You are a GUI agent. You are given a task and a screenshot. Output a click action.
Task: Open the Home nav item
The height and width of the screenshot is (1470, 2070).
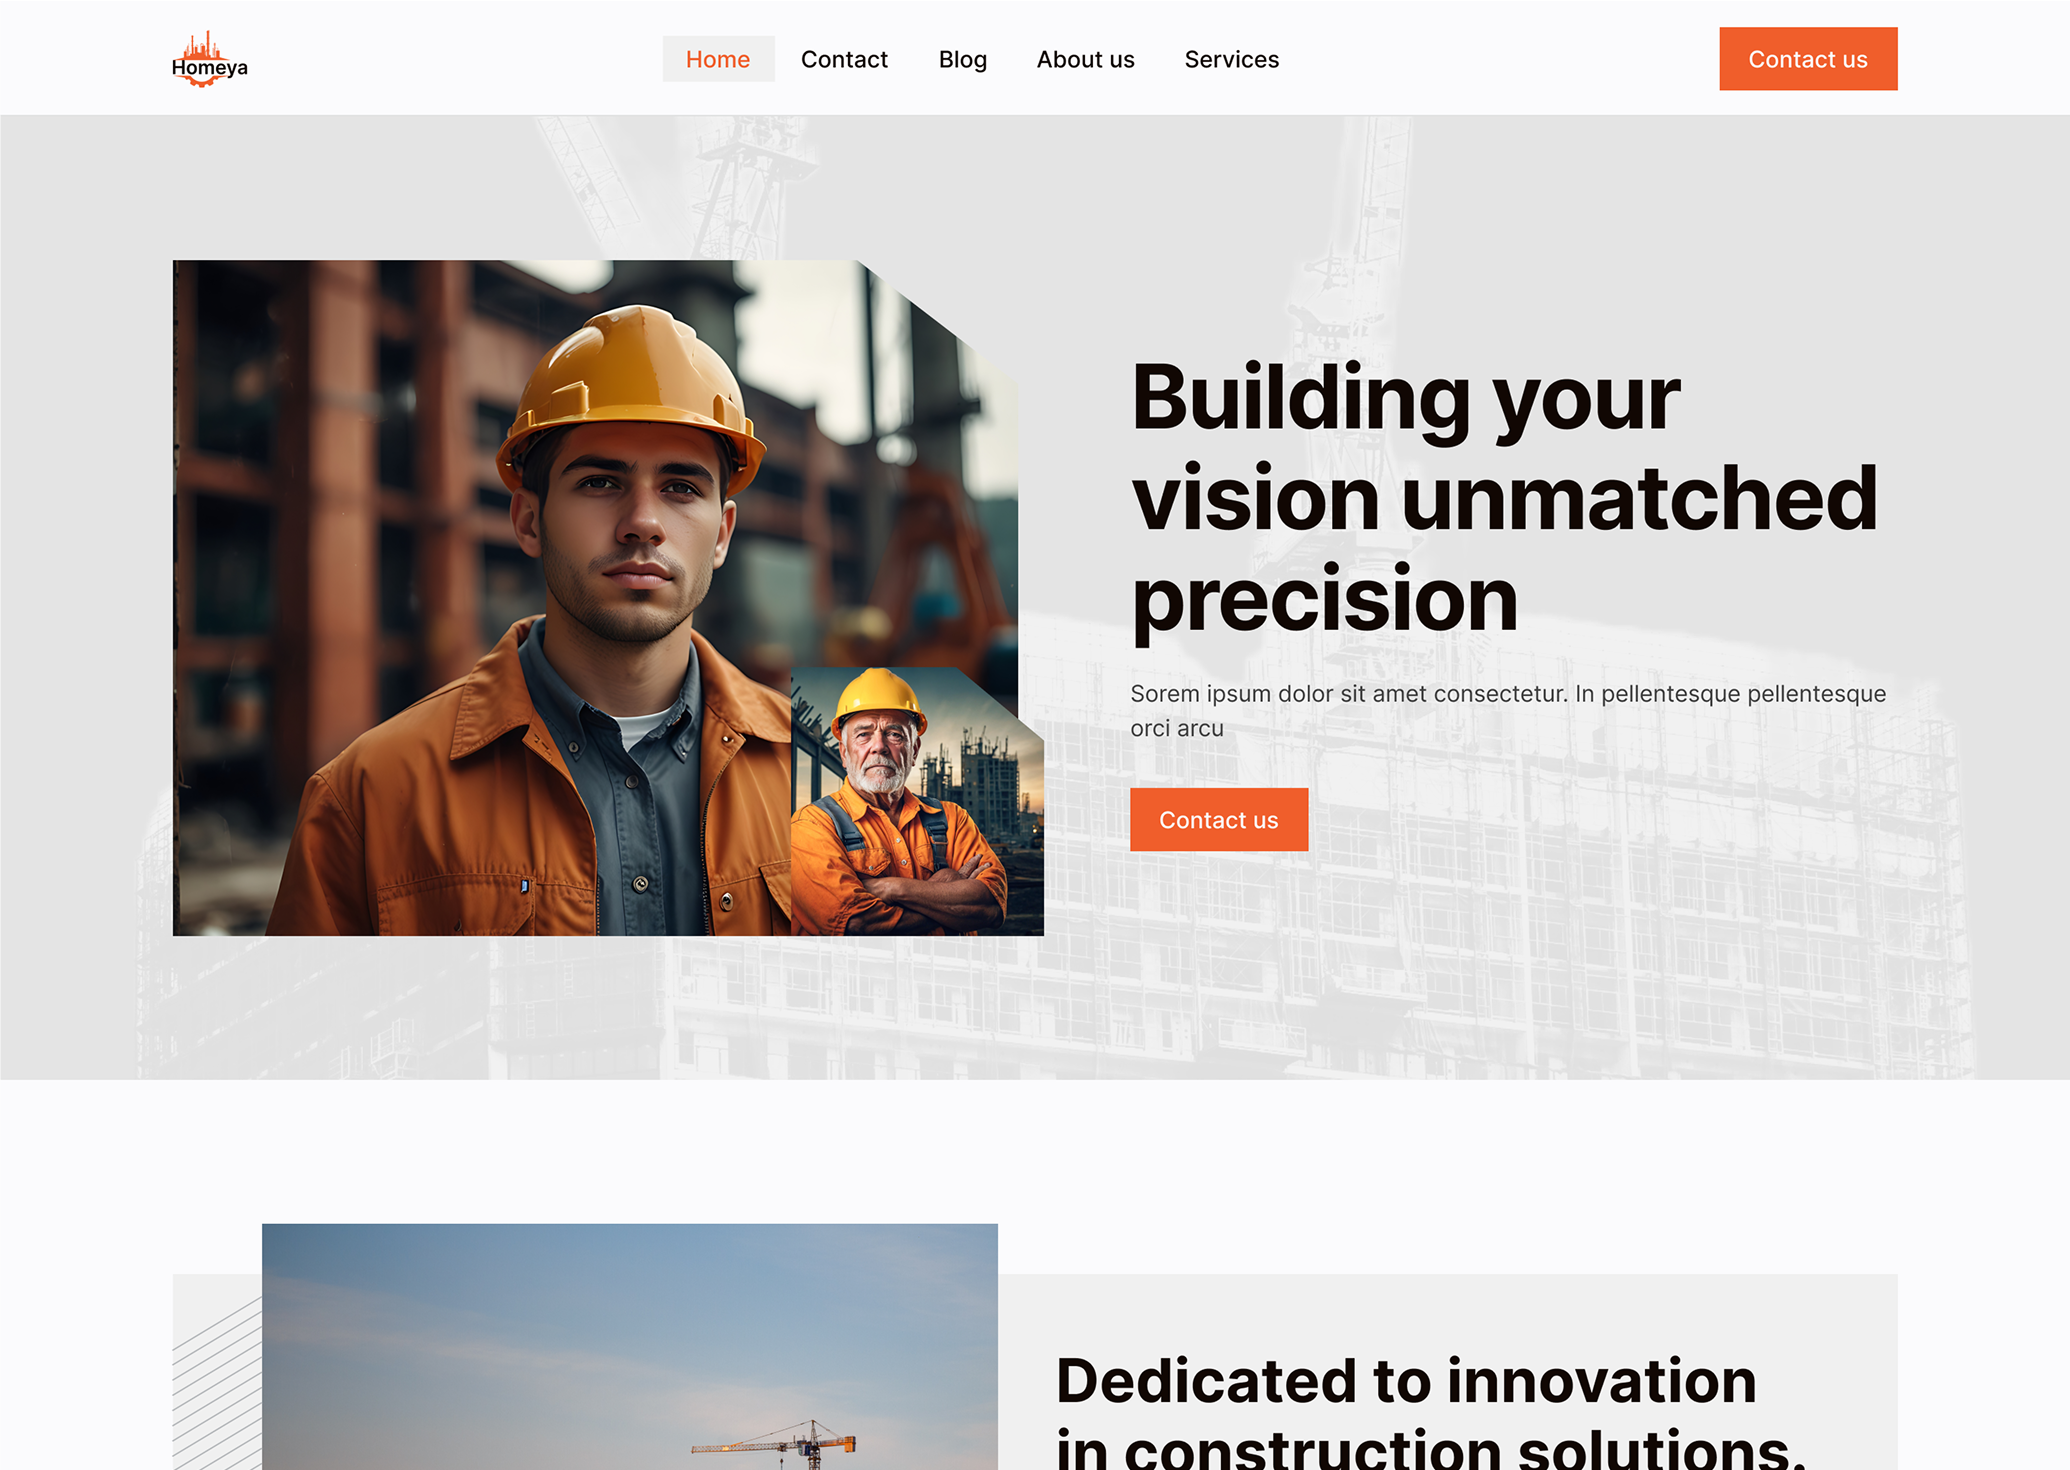tap(718, 59)
